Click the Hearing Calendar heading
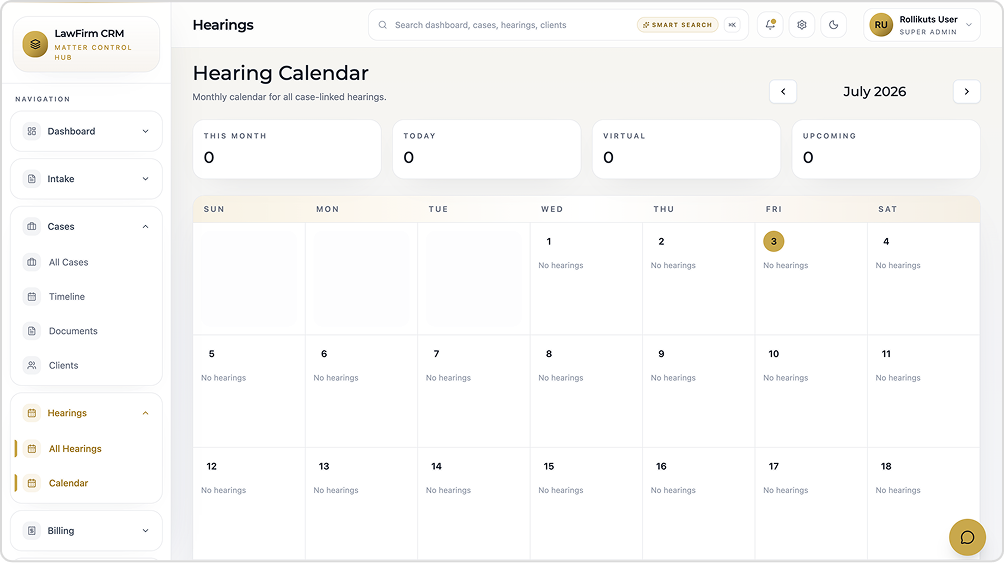The image size is (1004, 563). coord(280,73)
